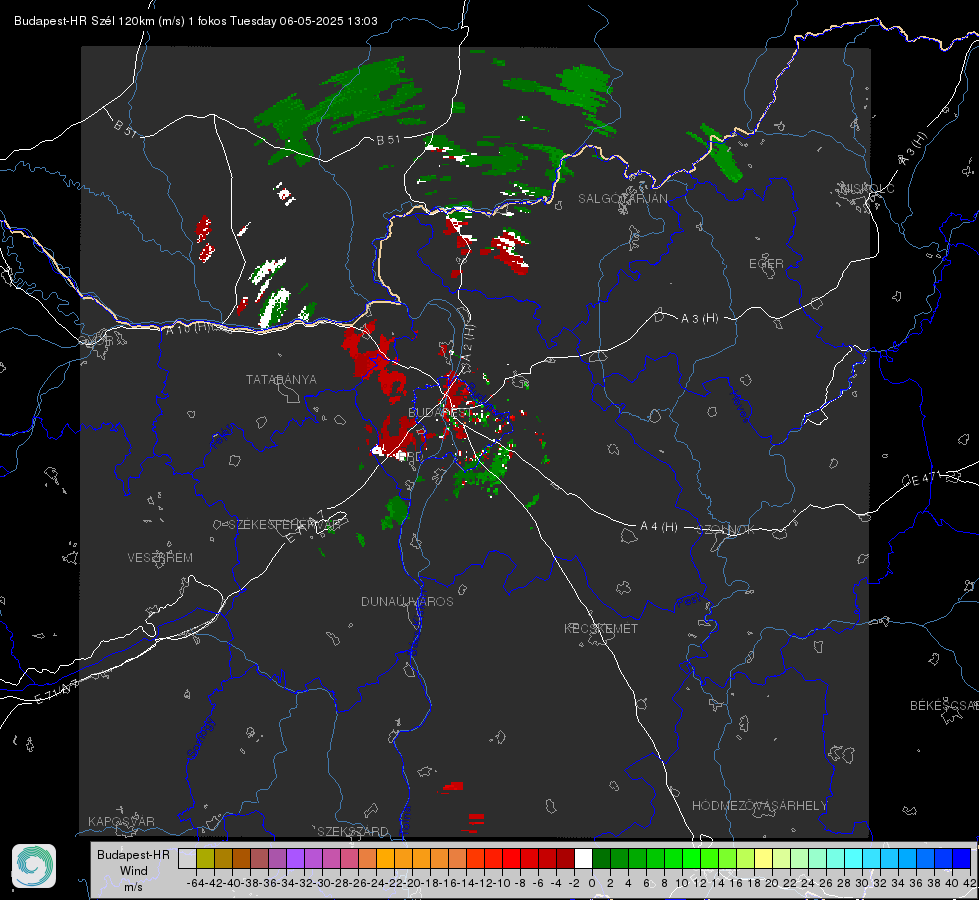Click the SALGÓTARJÁN city label

tap(622, 199)
